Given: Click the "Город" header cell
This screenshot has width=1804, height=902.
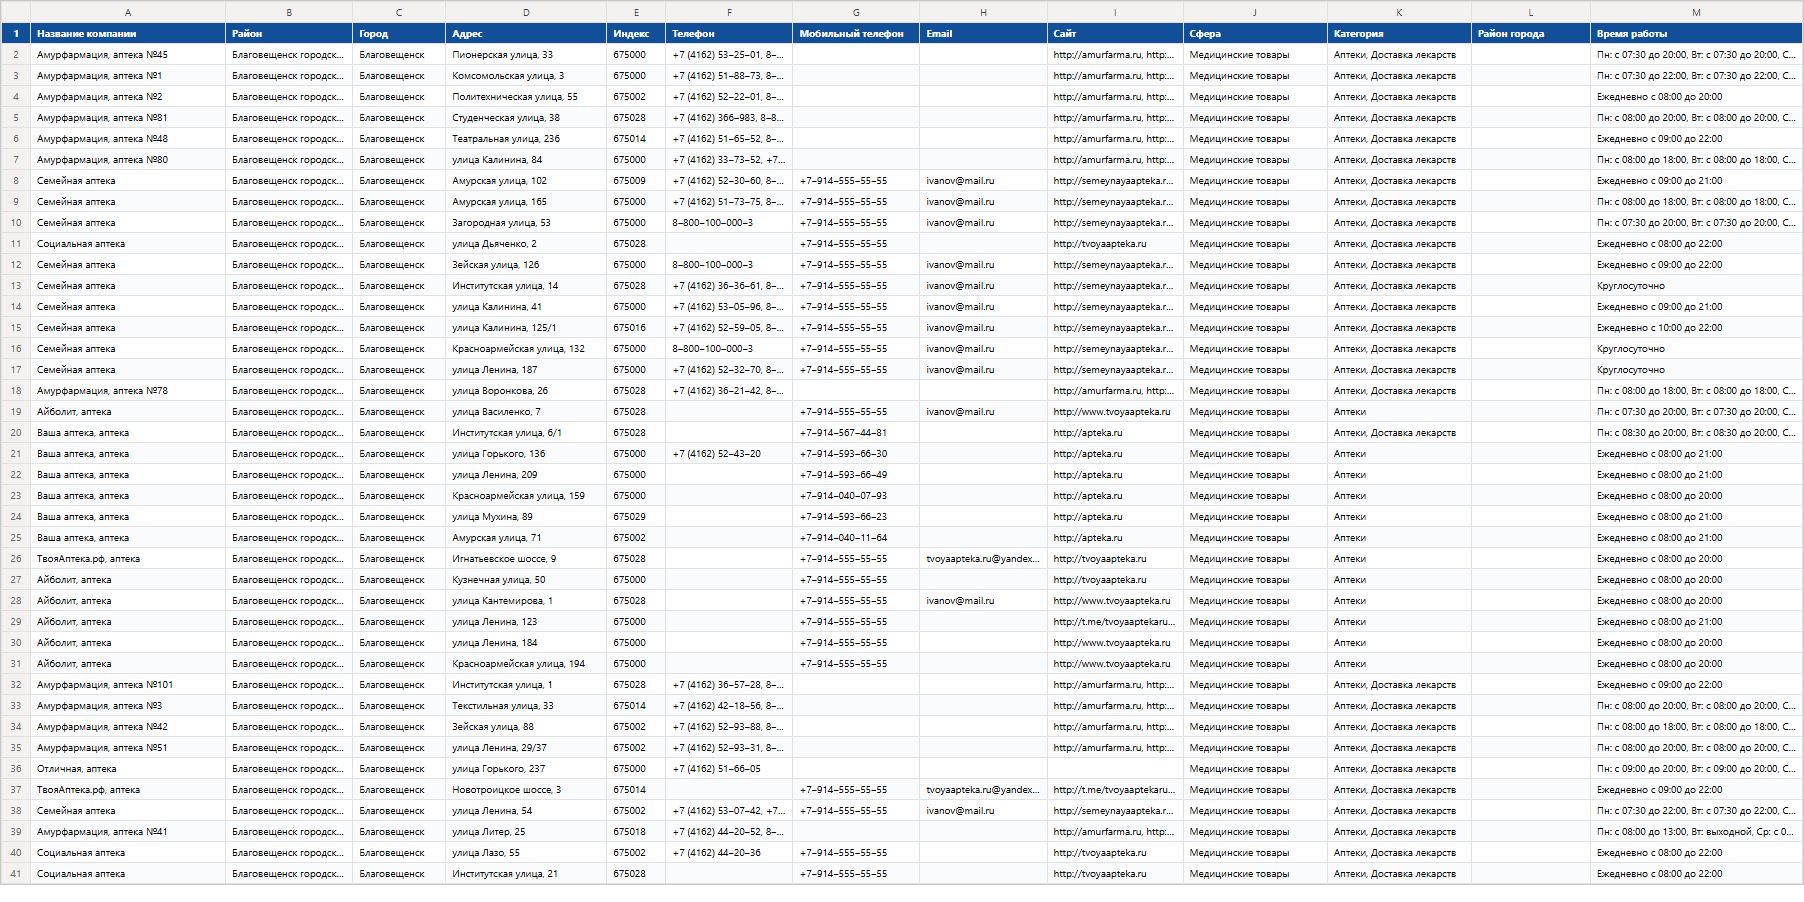Looking at the screenshot, I should coord(399,33).
